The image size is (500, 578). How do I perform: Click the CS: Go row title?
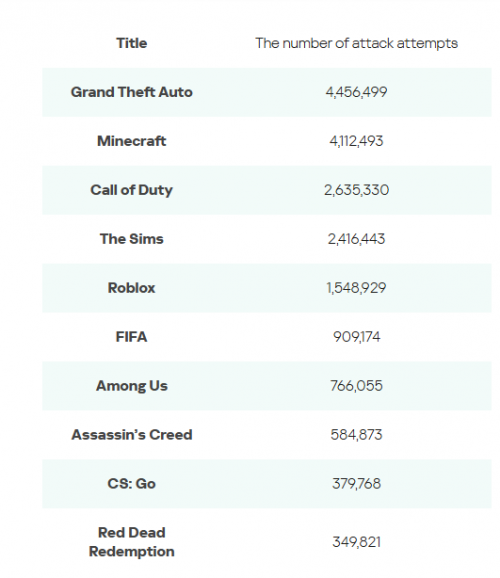click(132, 484)
